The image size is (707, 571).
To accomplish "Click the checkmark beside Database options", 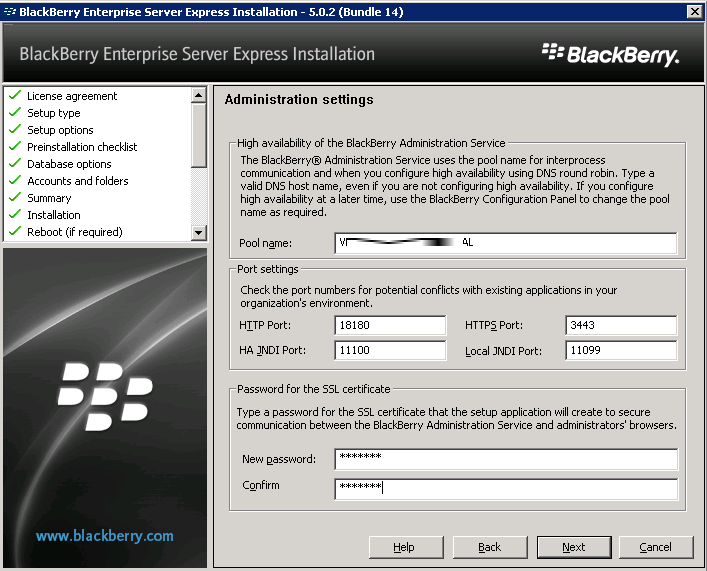I will [x=15, y=164].
